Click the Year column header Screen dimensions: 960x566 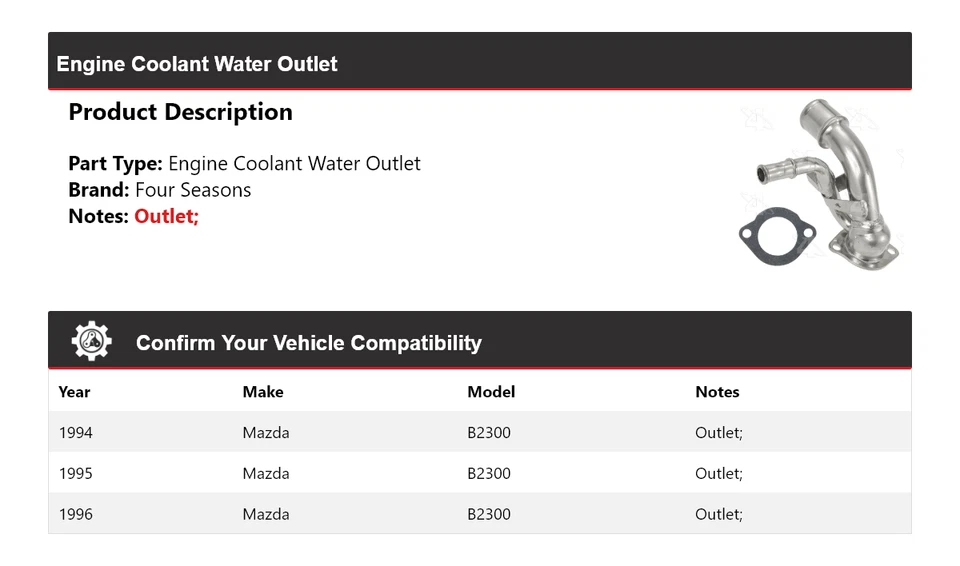point(74,392)
